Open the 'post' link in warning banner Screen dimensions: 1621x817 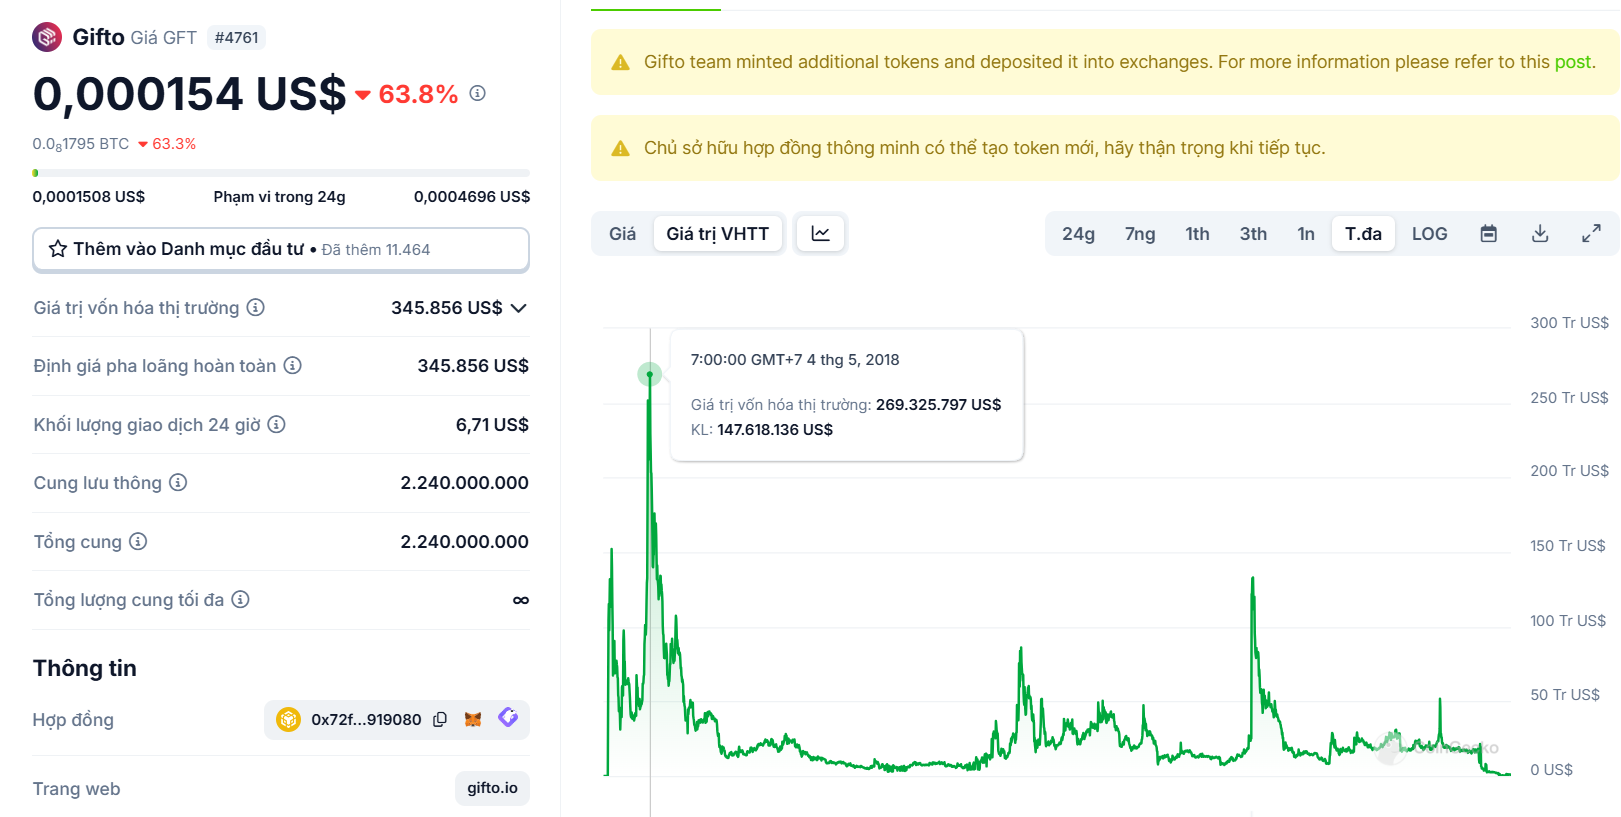(1572, 62)
